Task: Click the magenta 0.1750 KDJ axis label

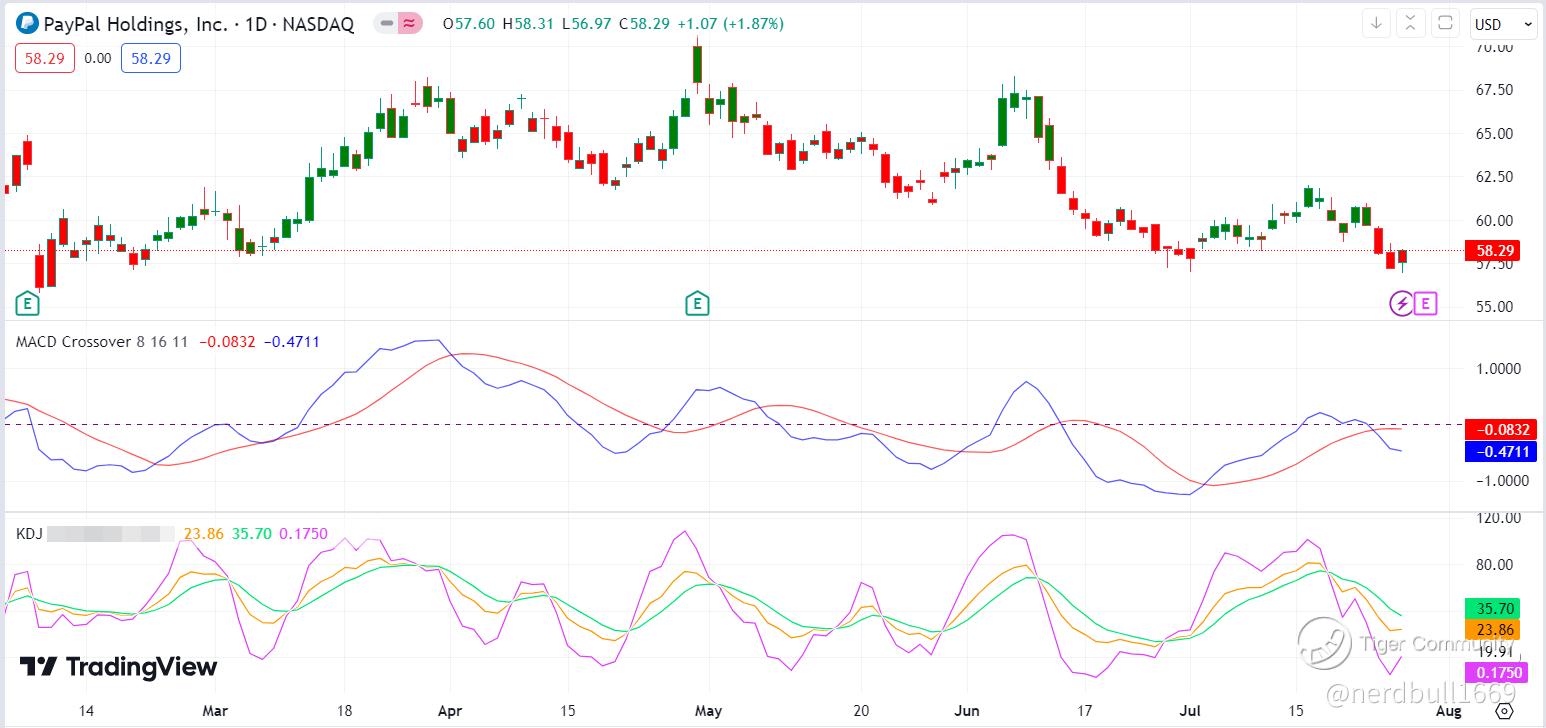Action: coord(1494,673)
